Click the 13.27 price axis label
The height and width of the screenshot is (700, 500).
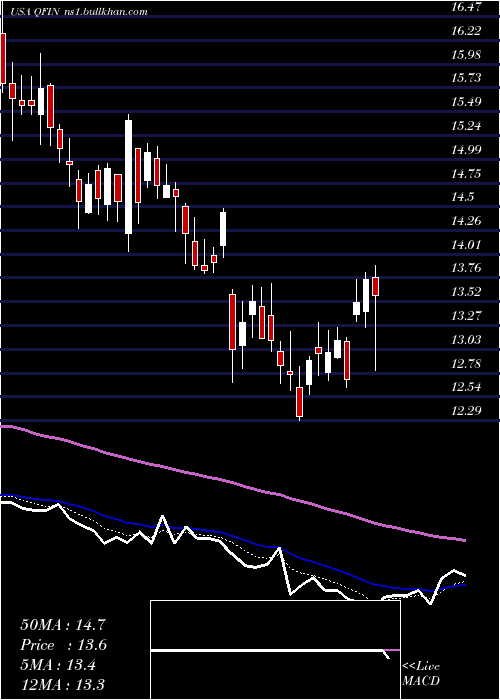click(467, 316)
